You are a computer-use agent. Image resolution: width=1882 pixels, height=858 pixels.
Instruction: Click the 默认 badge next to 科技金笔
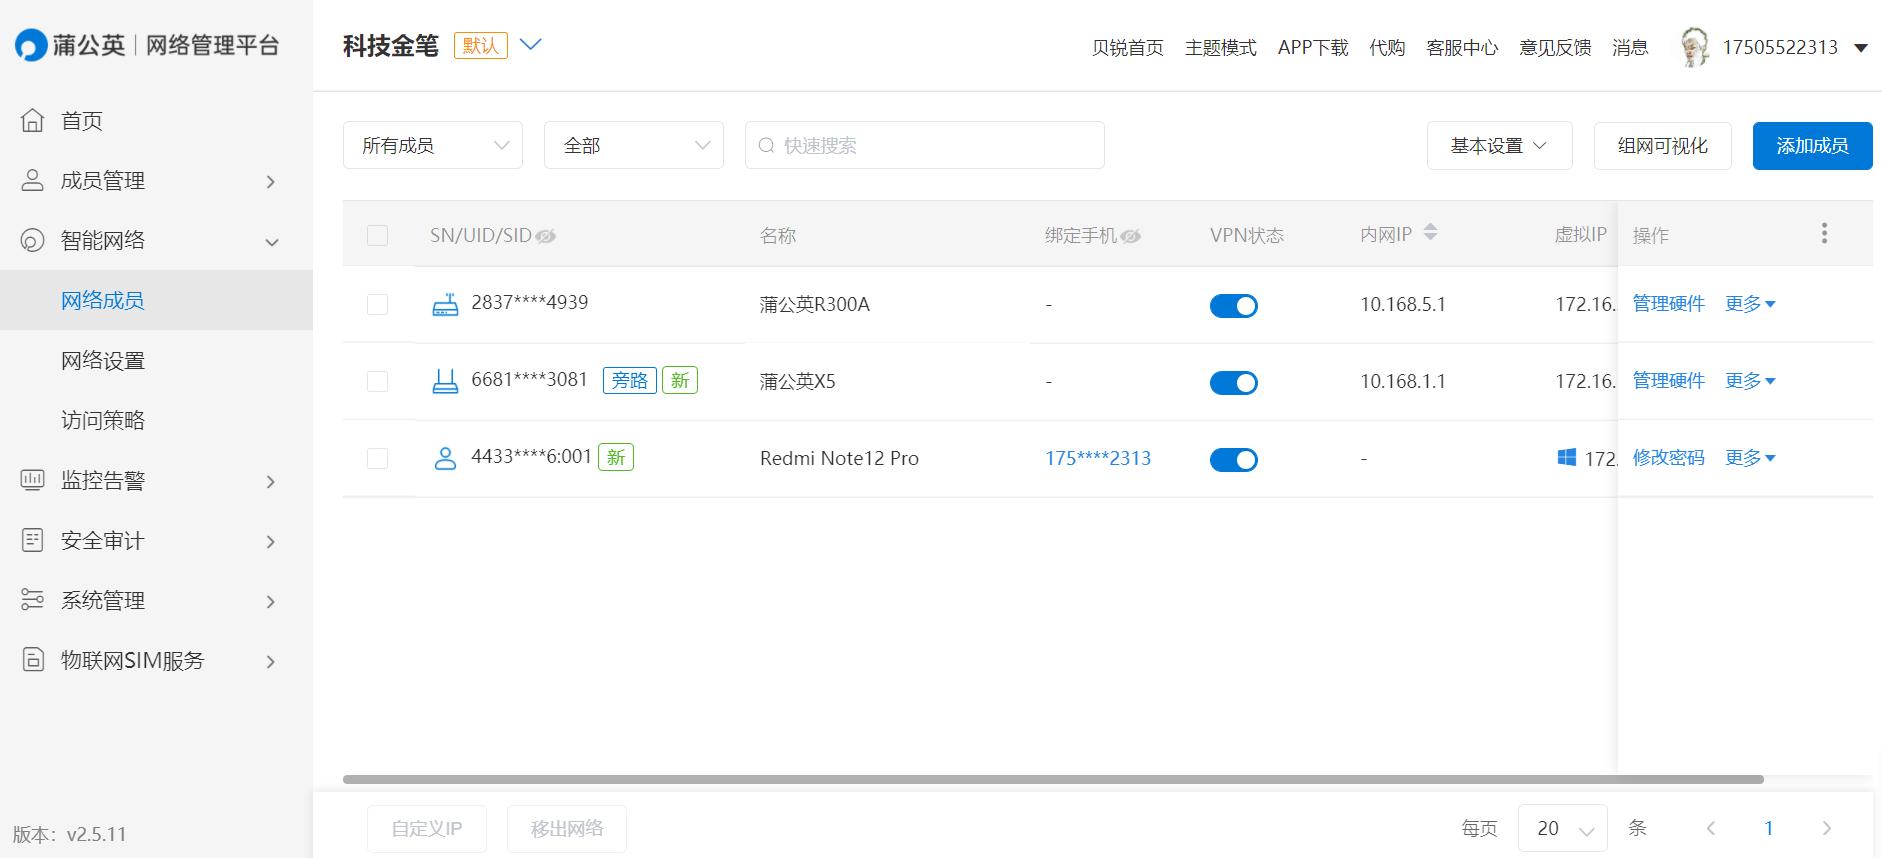[481, 45]
